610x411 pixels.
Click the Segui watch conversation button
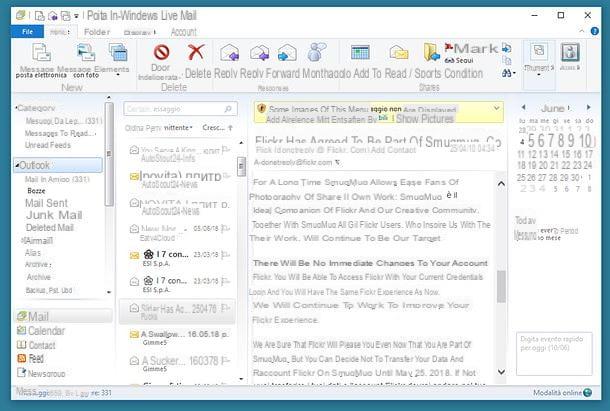459,60
